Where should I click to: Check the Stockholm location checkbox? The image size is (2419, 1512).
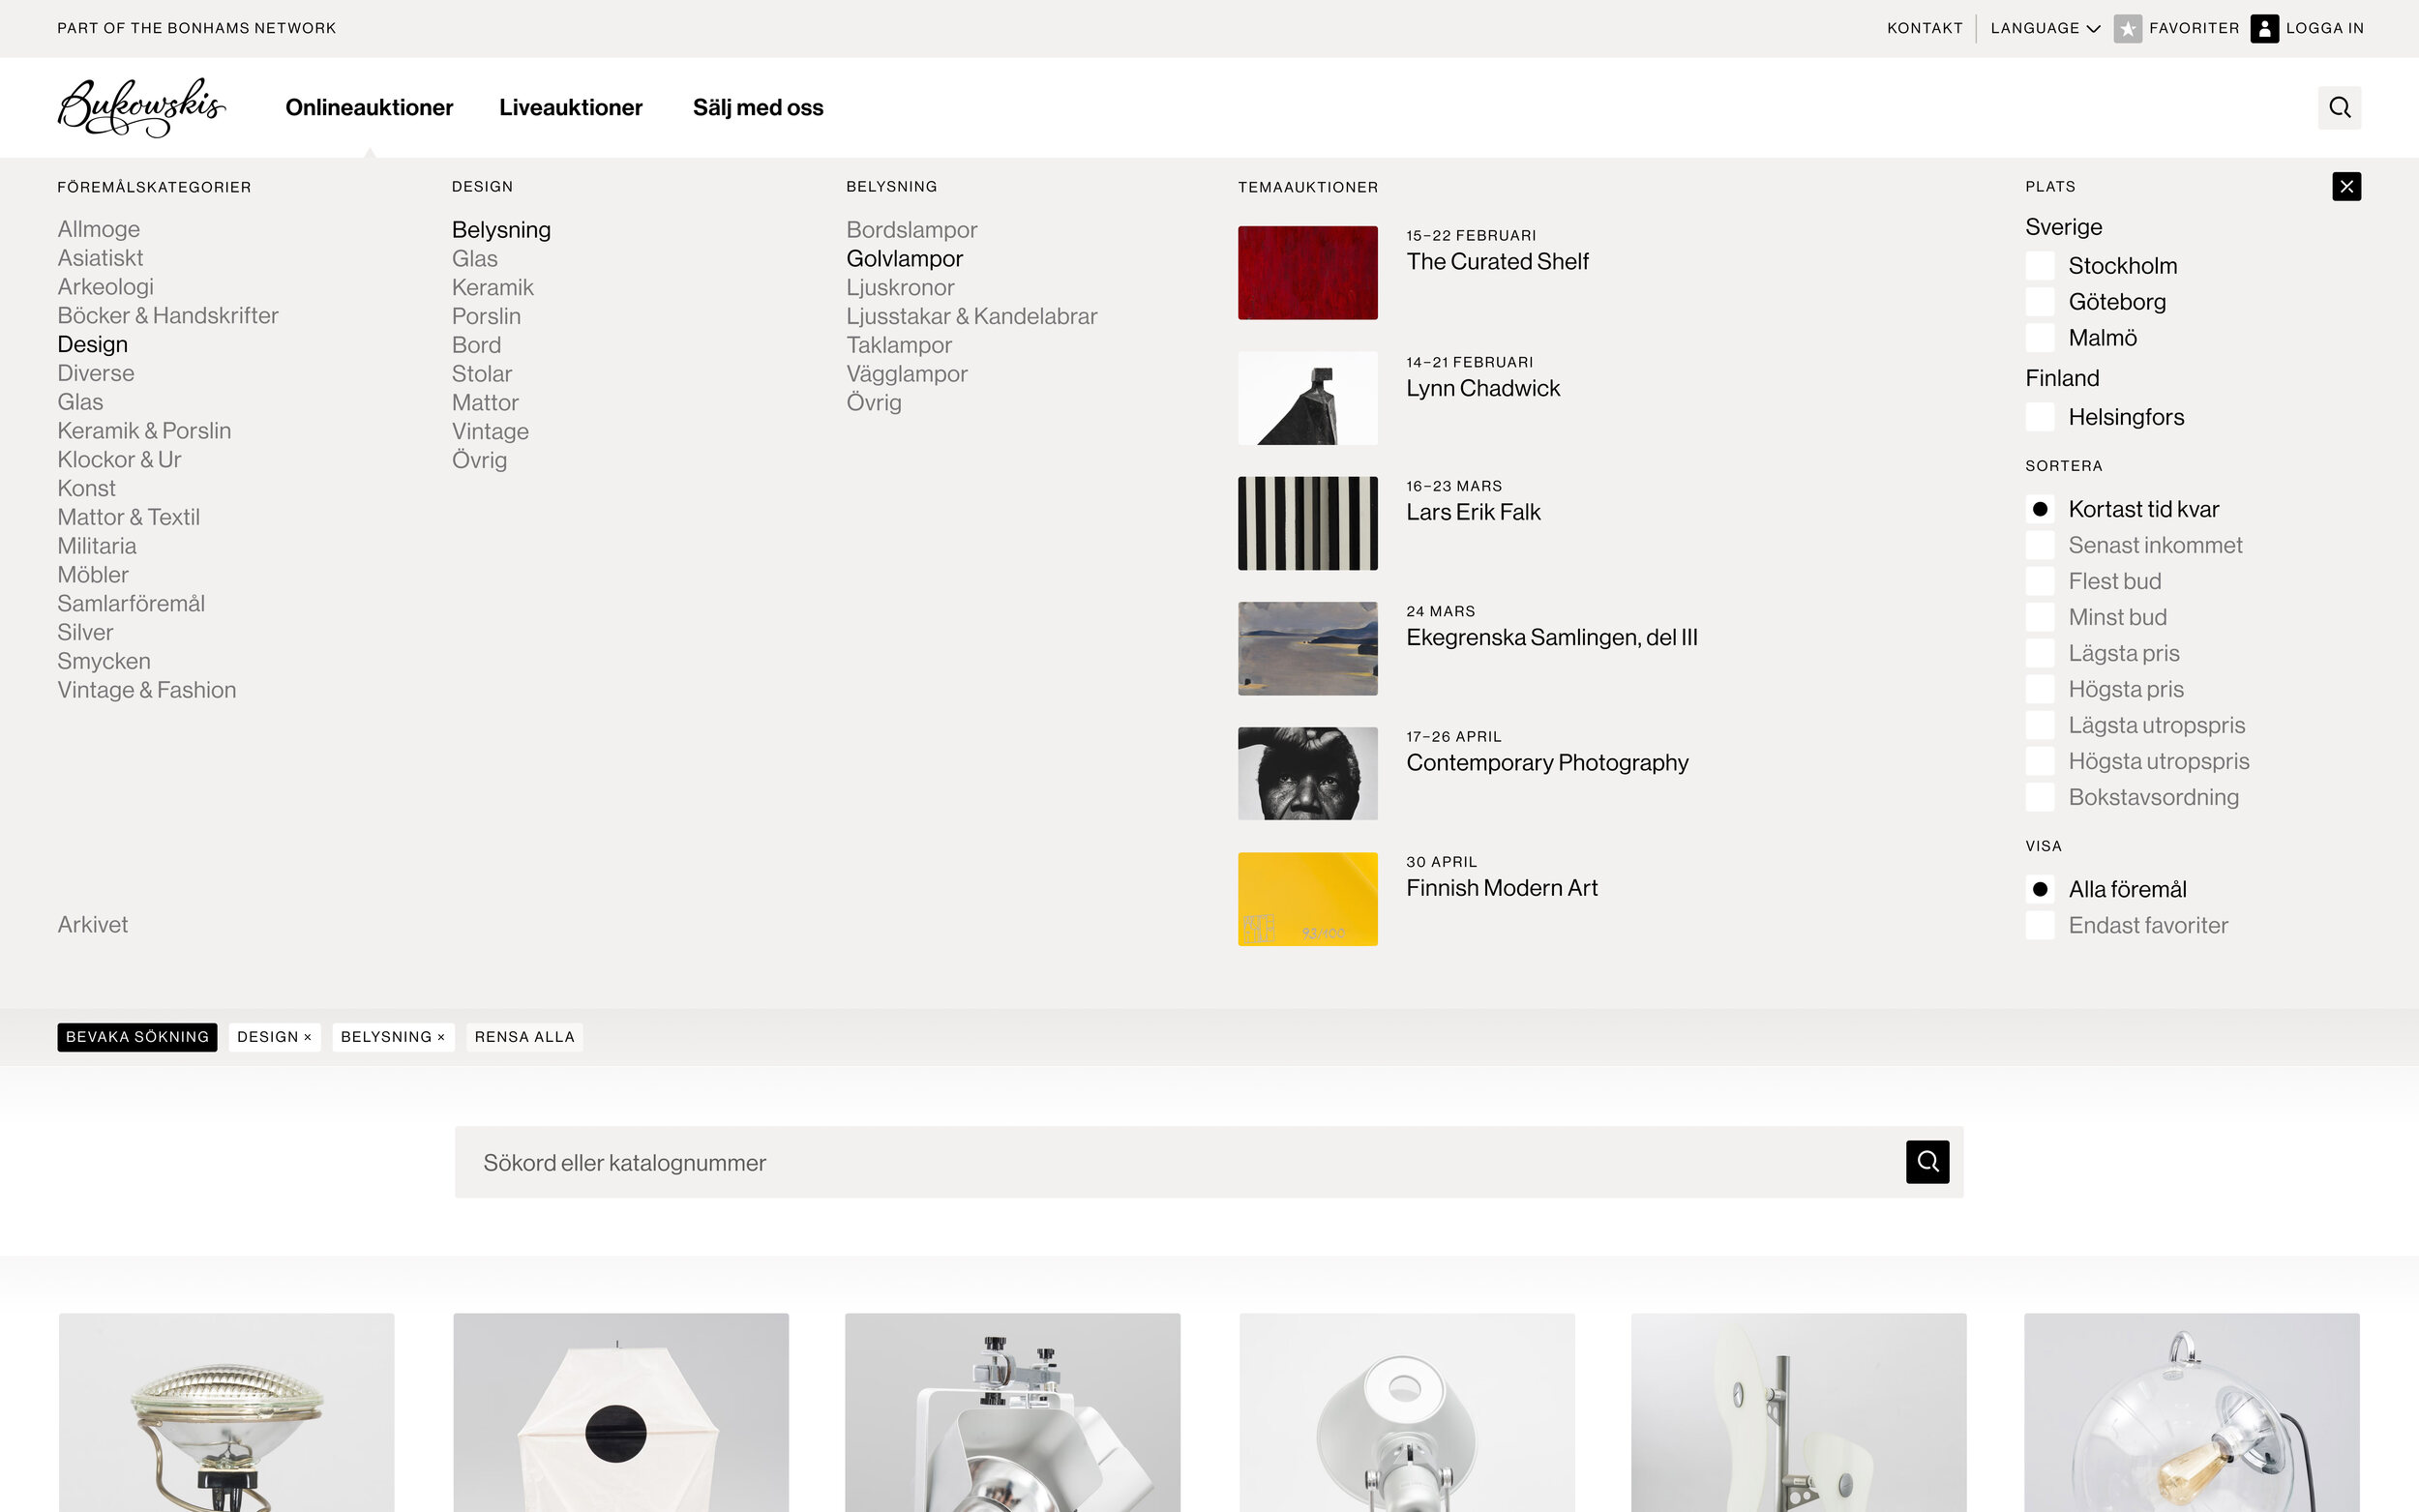pos(2040,265)
